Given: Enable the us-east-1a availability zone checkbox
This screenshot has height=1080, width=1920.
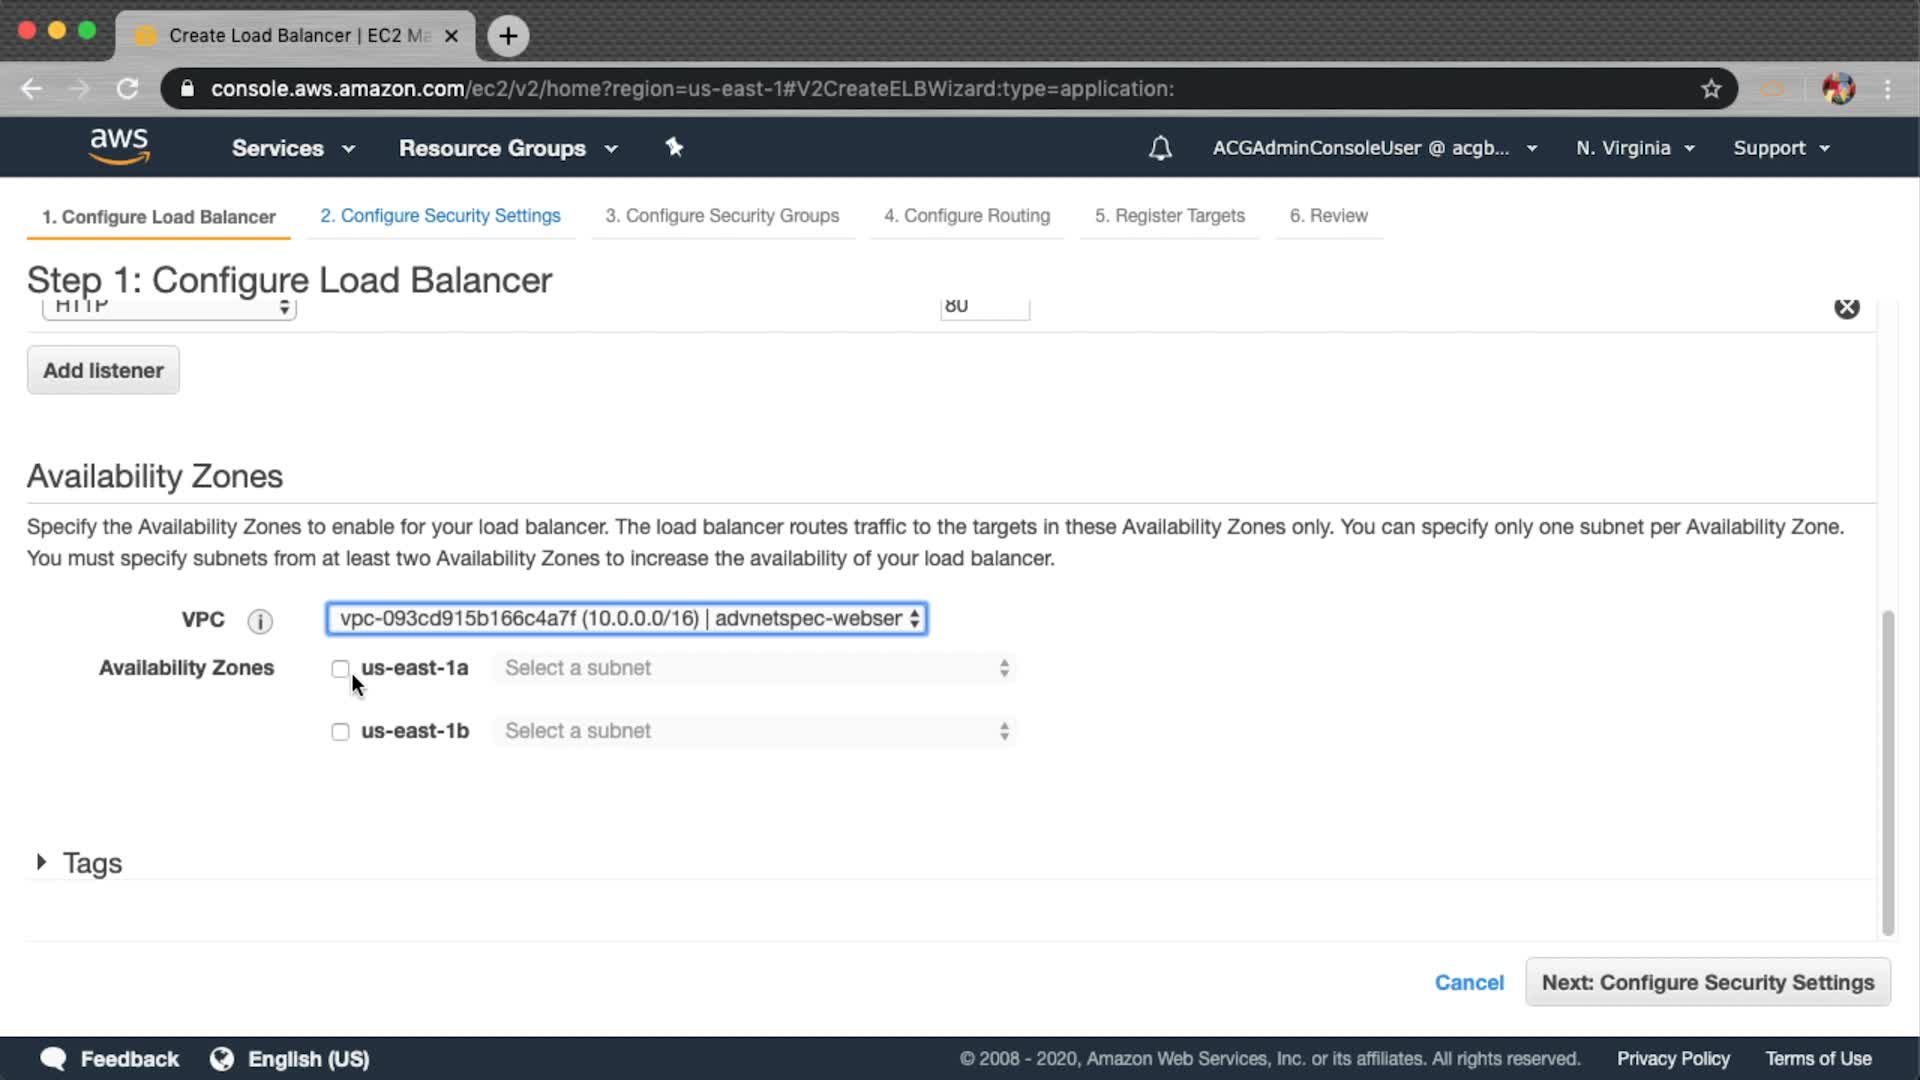Looking at the screenshot, I should (x=340, y=669).
